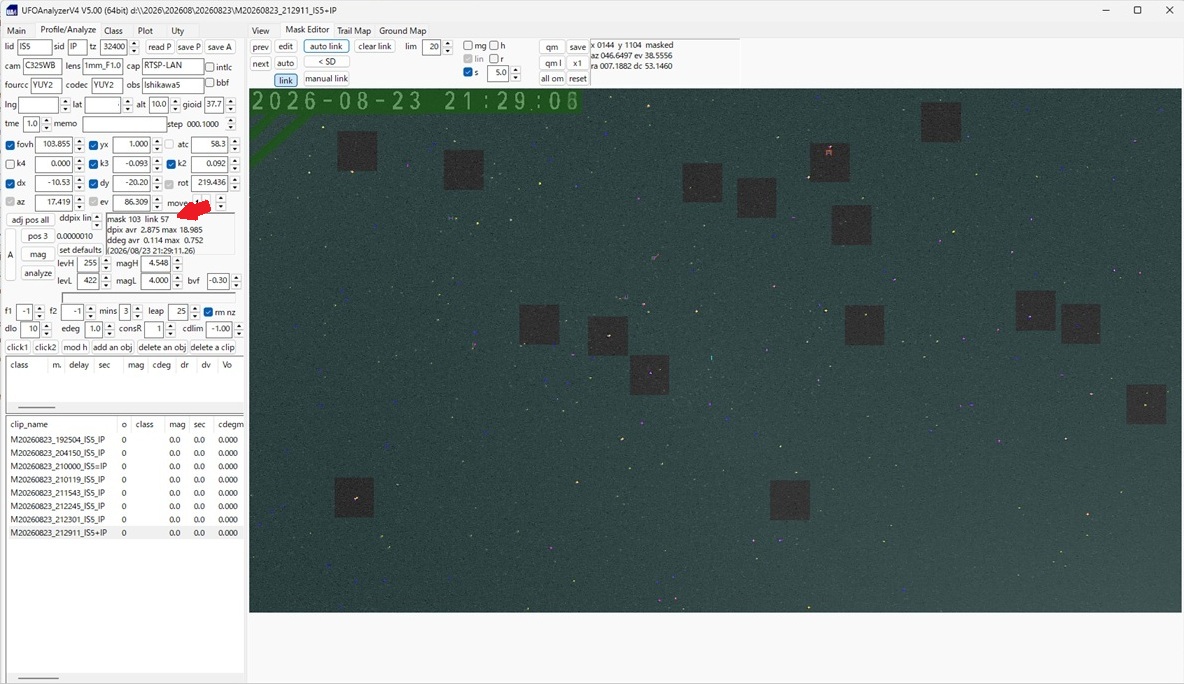Click the set defaults button
This screenshot has width=1184, height=684.
pos(80,250)
